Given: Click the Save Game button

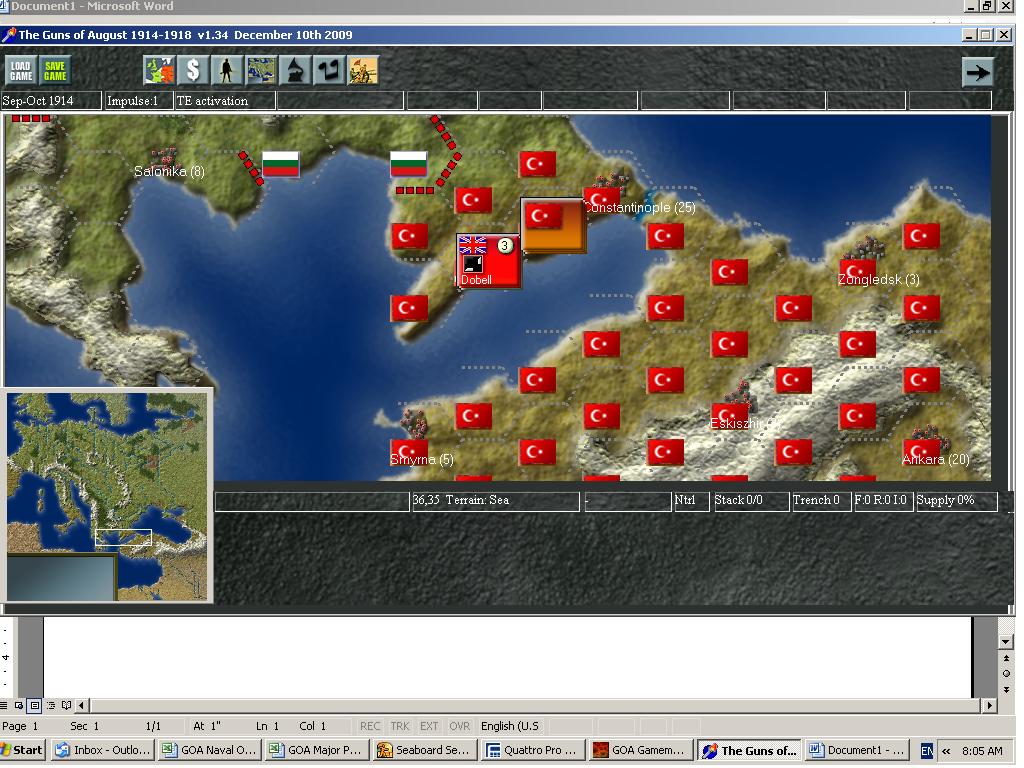Looking at the screenshot, I should tap(55, 71).
